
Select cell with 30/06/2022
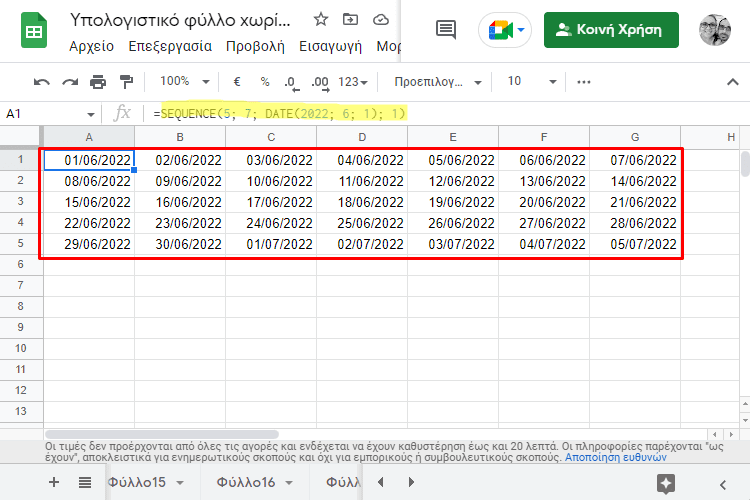(x=180, y=244)
